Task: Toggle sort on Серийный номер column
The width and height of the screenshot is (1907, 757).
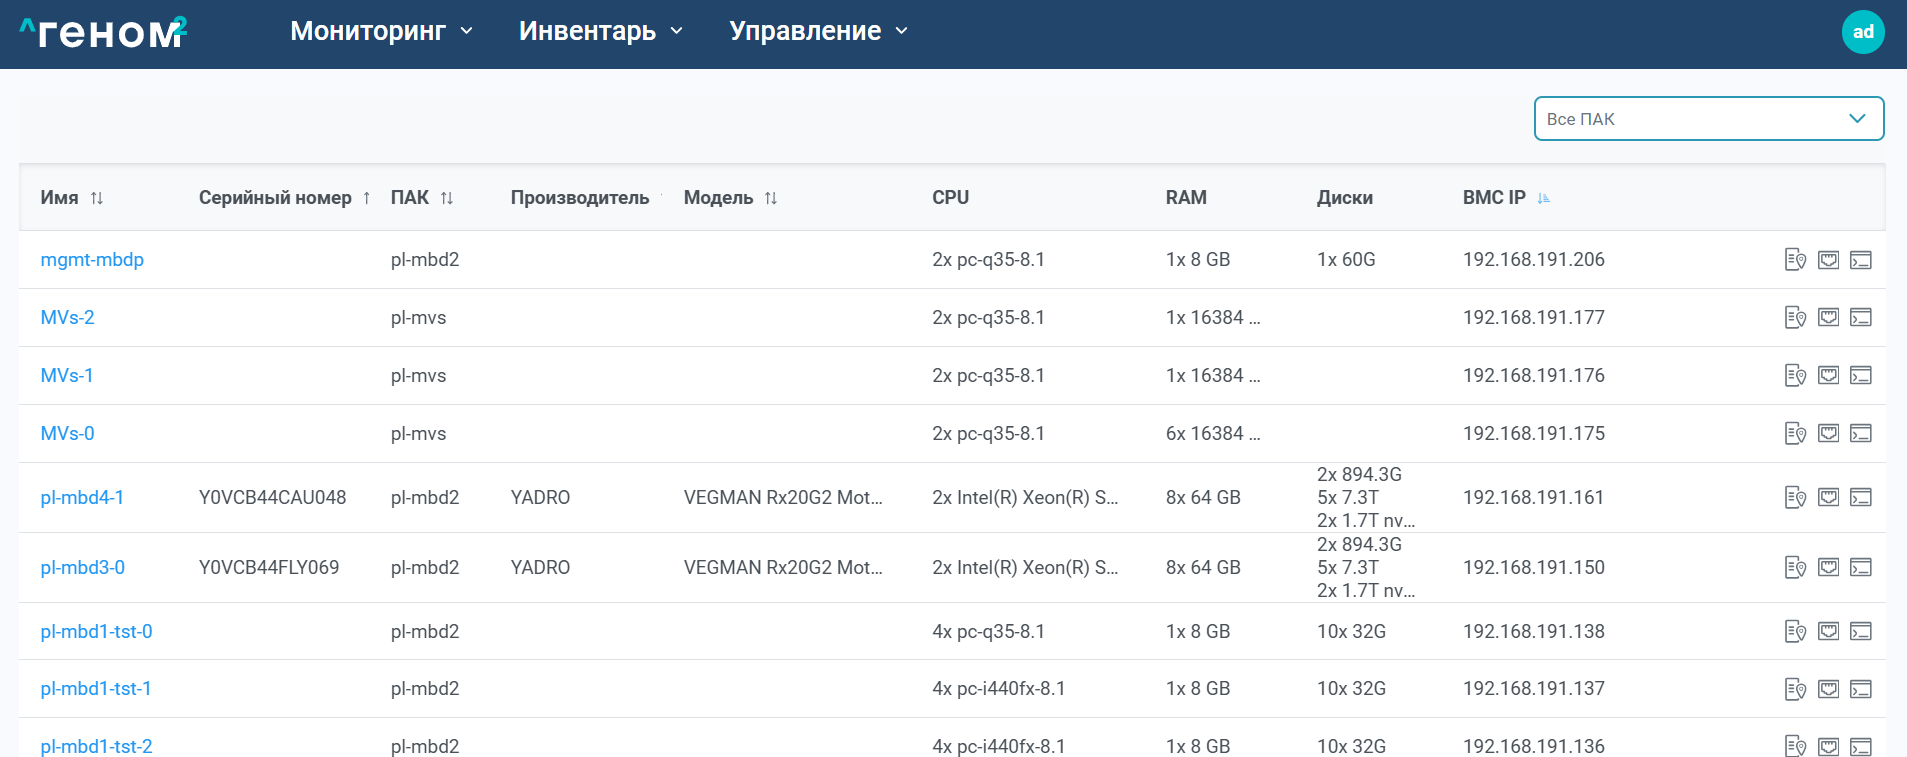Action: (367, 198)
